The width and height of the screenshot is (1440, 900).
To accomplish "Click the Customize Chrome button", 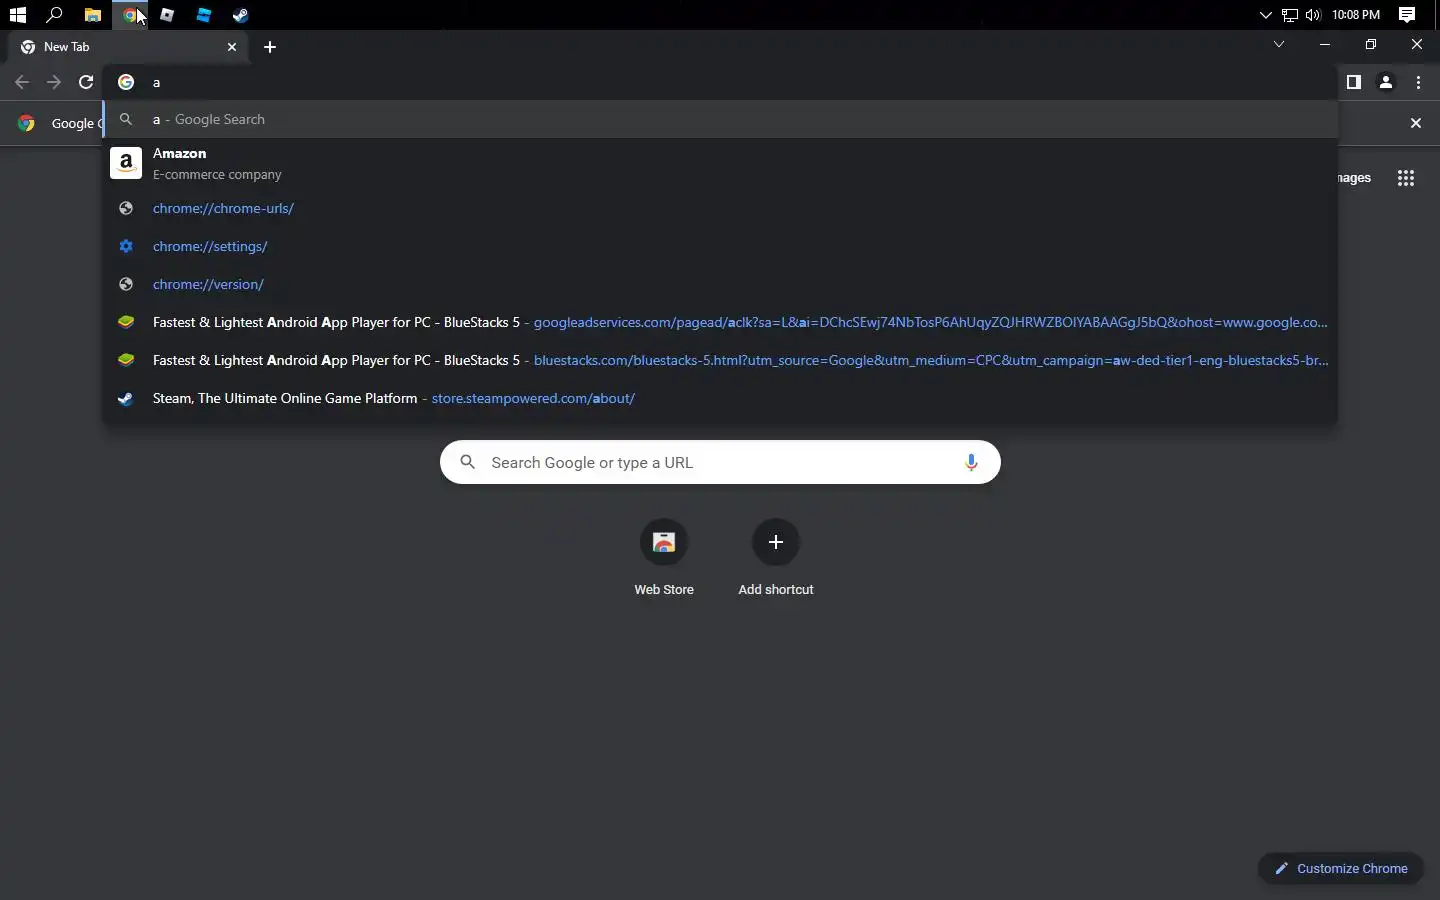I will click(1341, 868).
